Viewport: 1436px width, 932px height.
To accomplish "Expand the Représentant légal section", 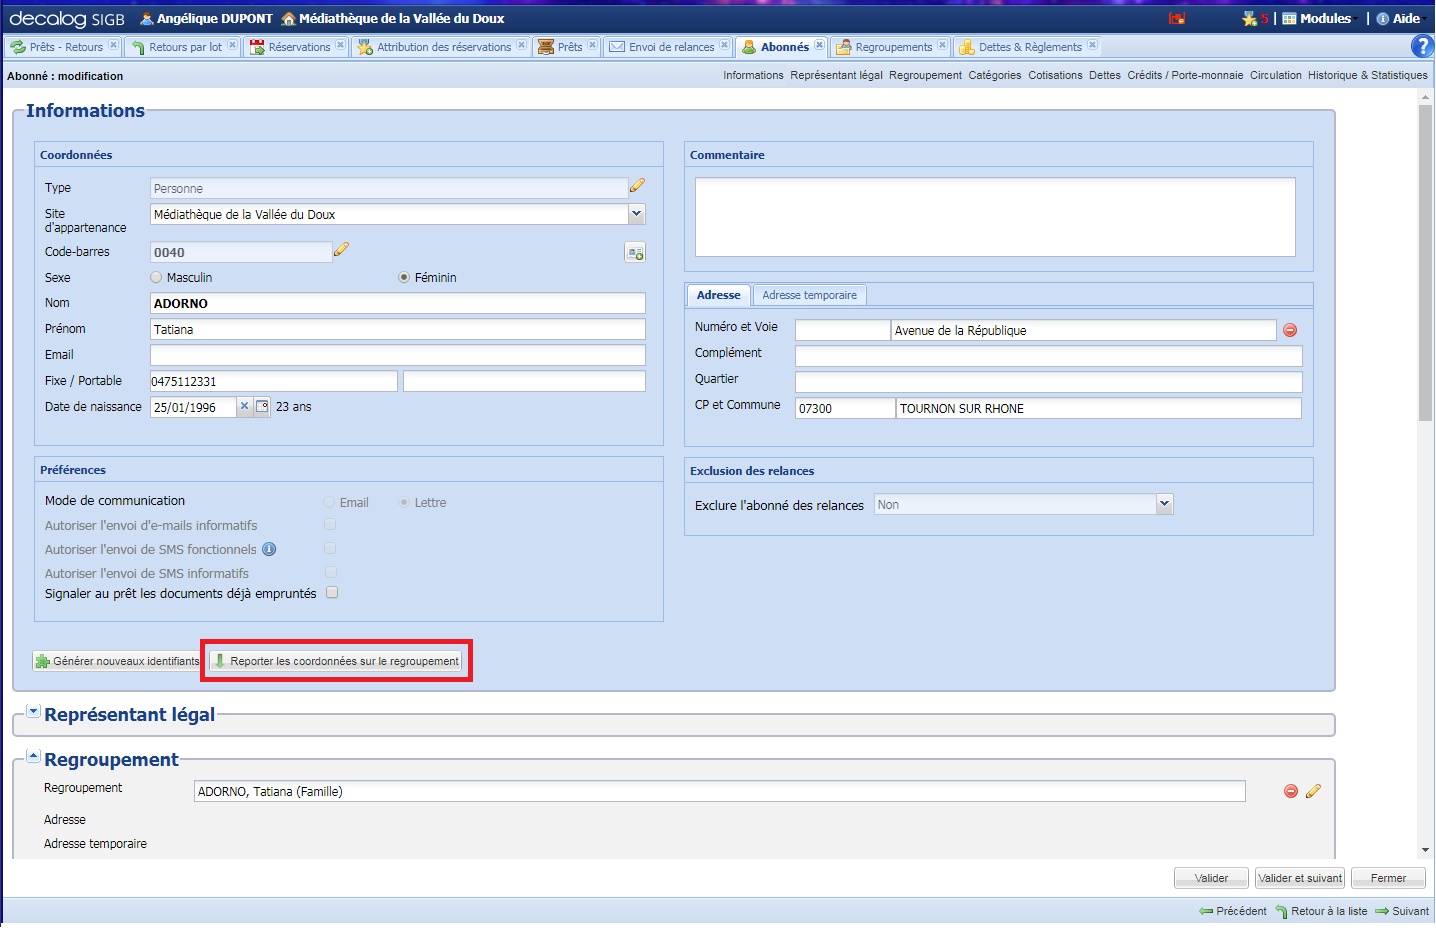I will (x=33, y=712).
